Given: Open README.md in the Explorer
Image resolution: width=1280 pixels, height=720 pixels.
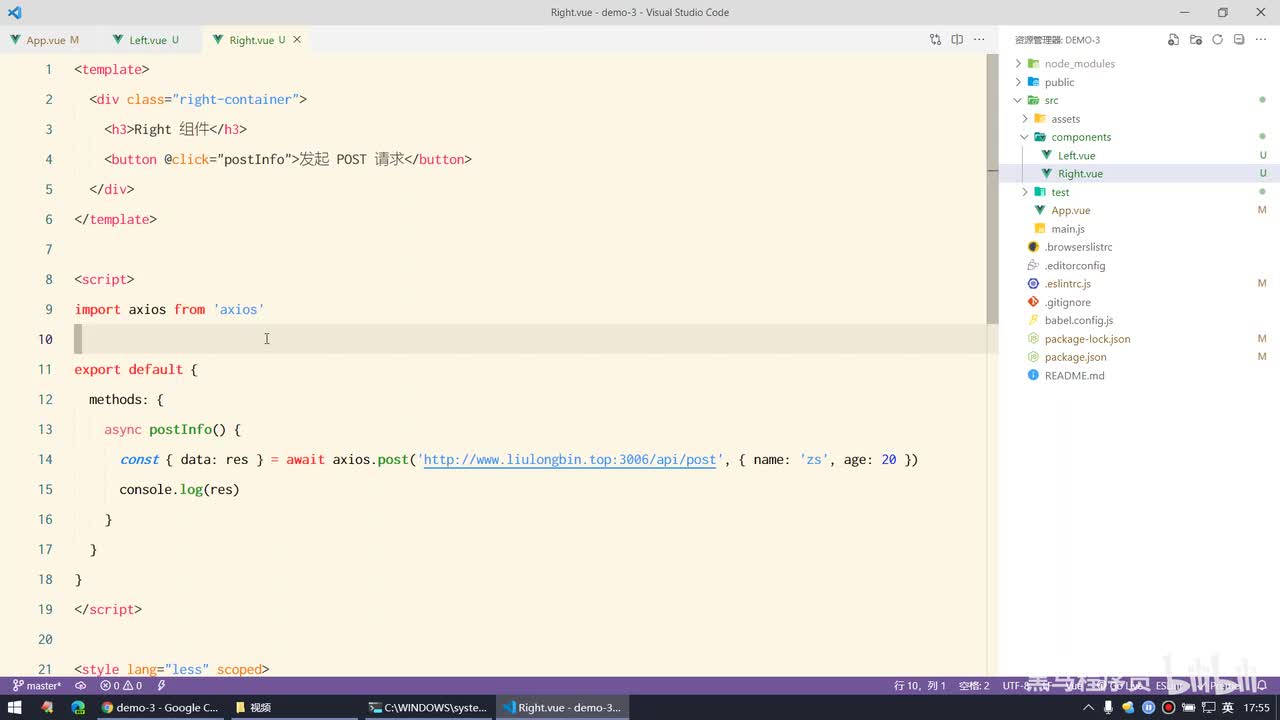Looking at the screenshot, I should pos(1074,375).
